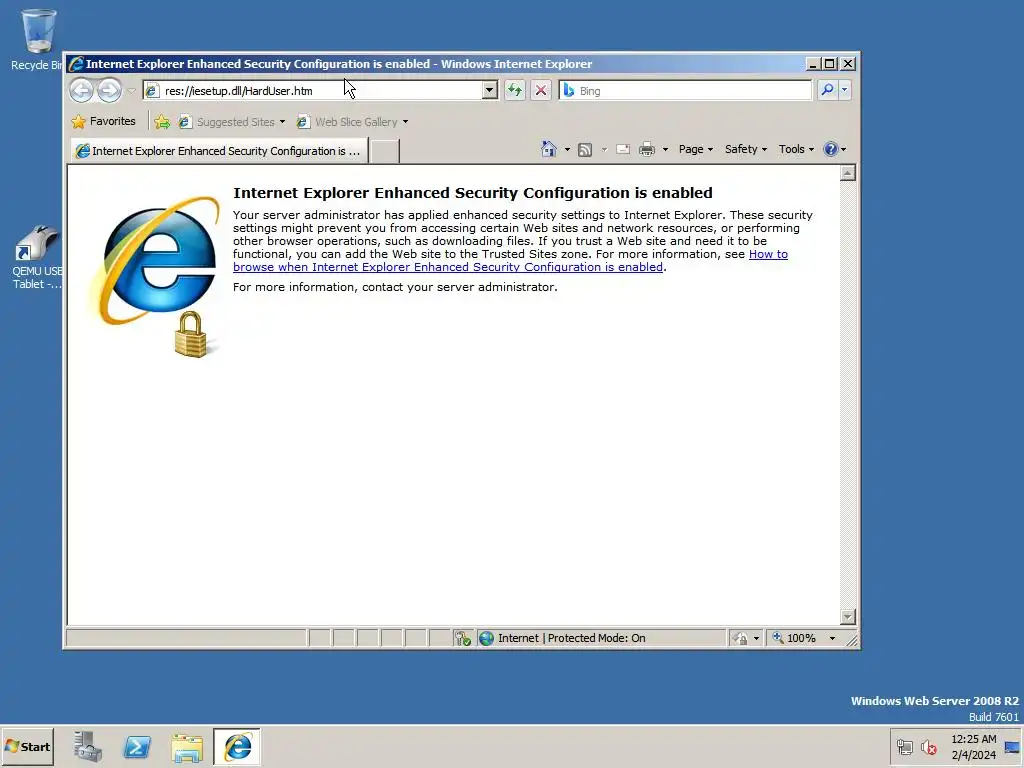Expand the zoom level dropdown arrow
The width and height of the screenshot is (1024, 768).
coord(832,638)
